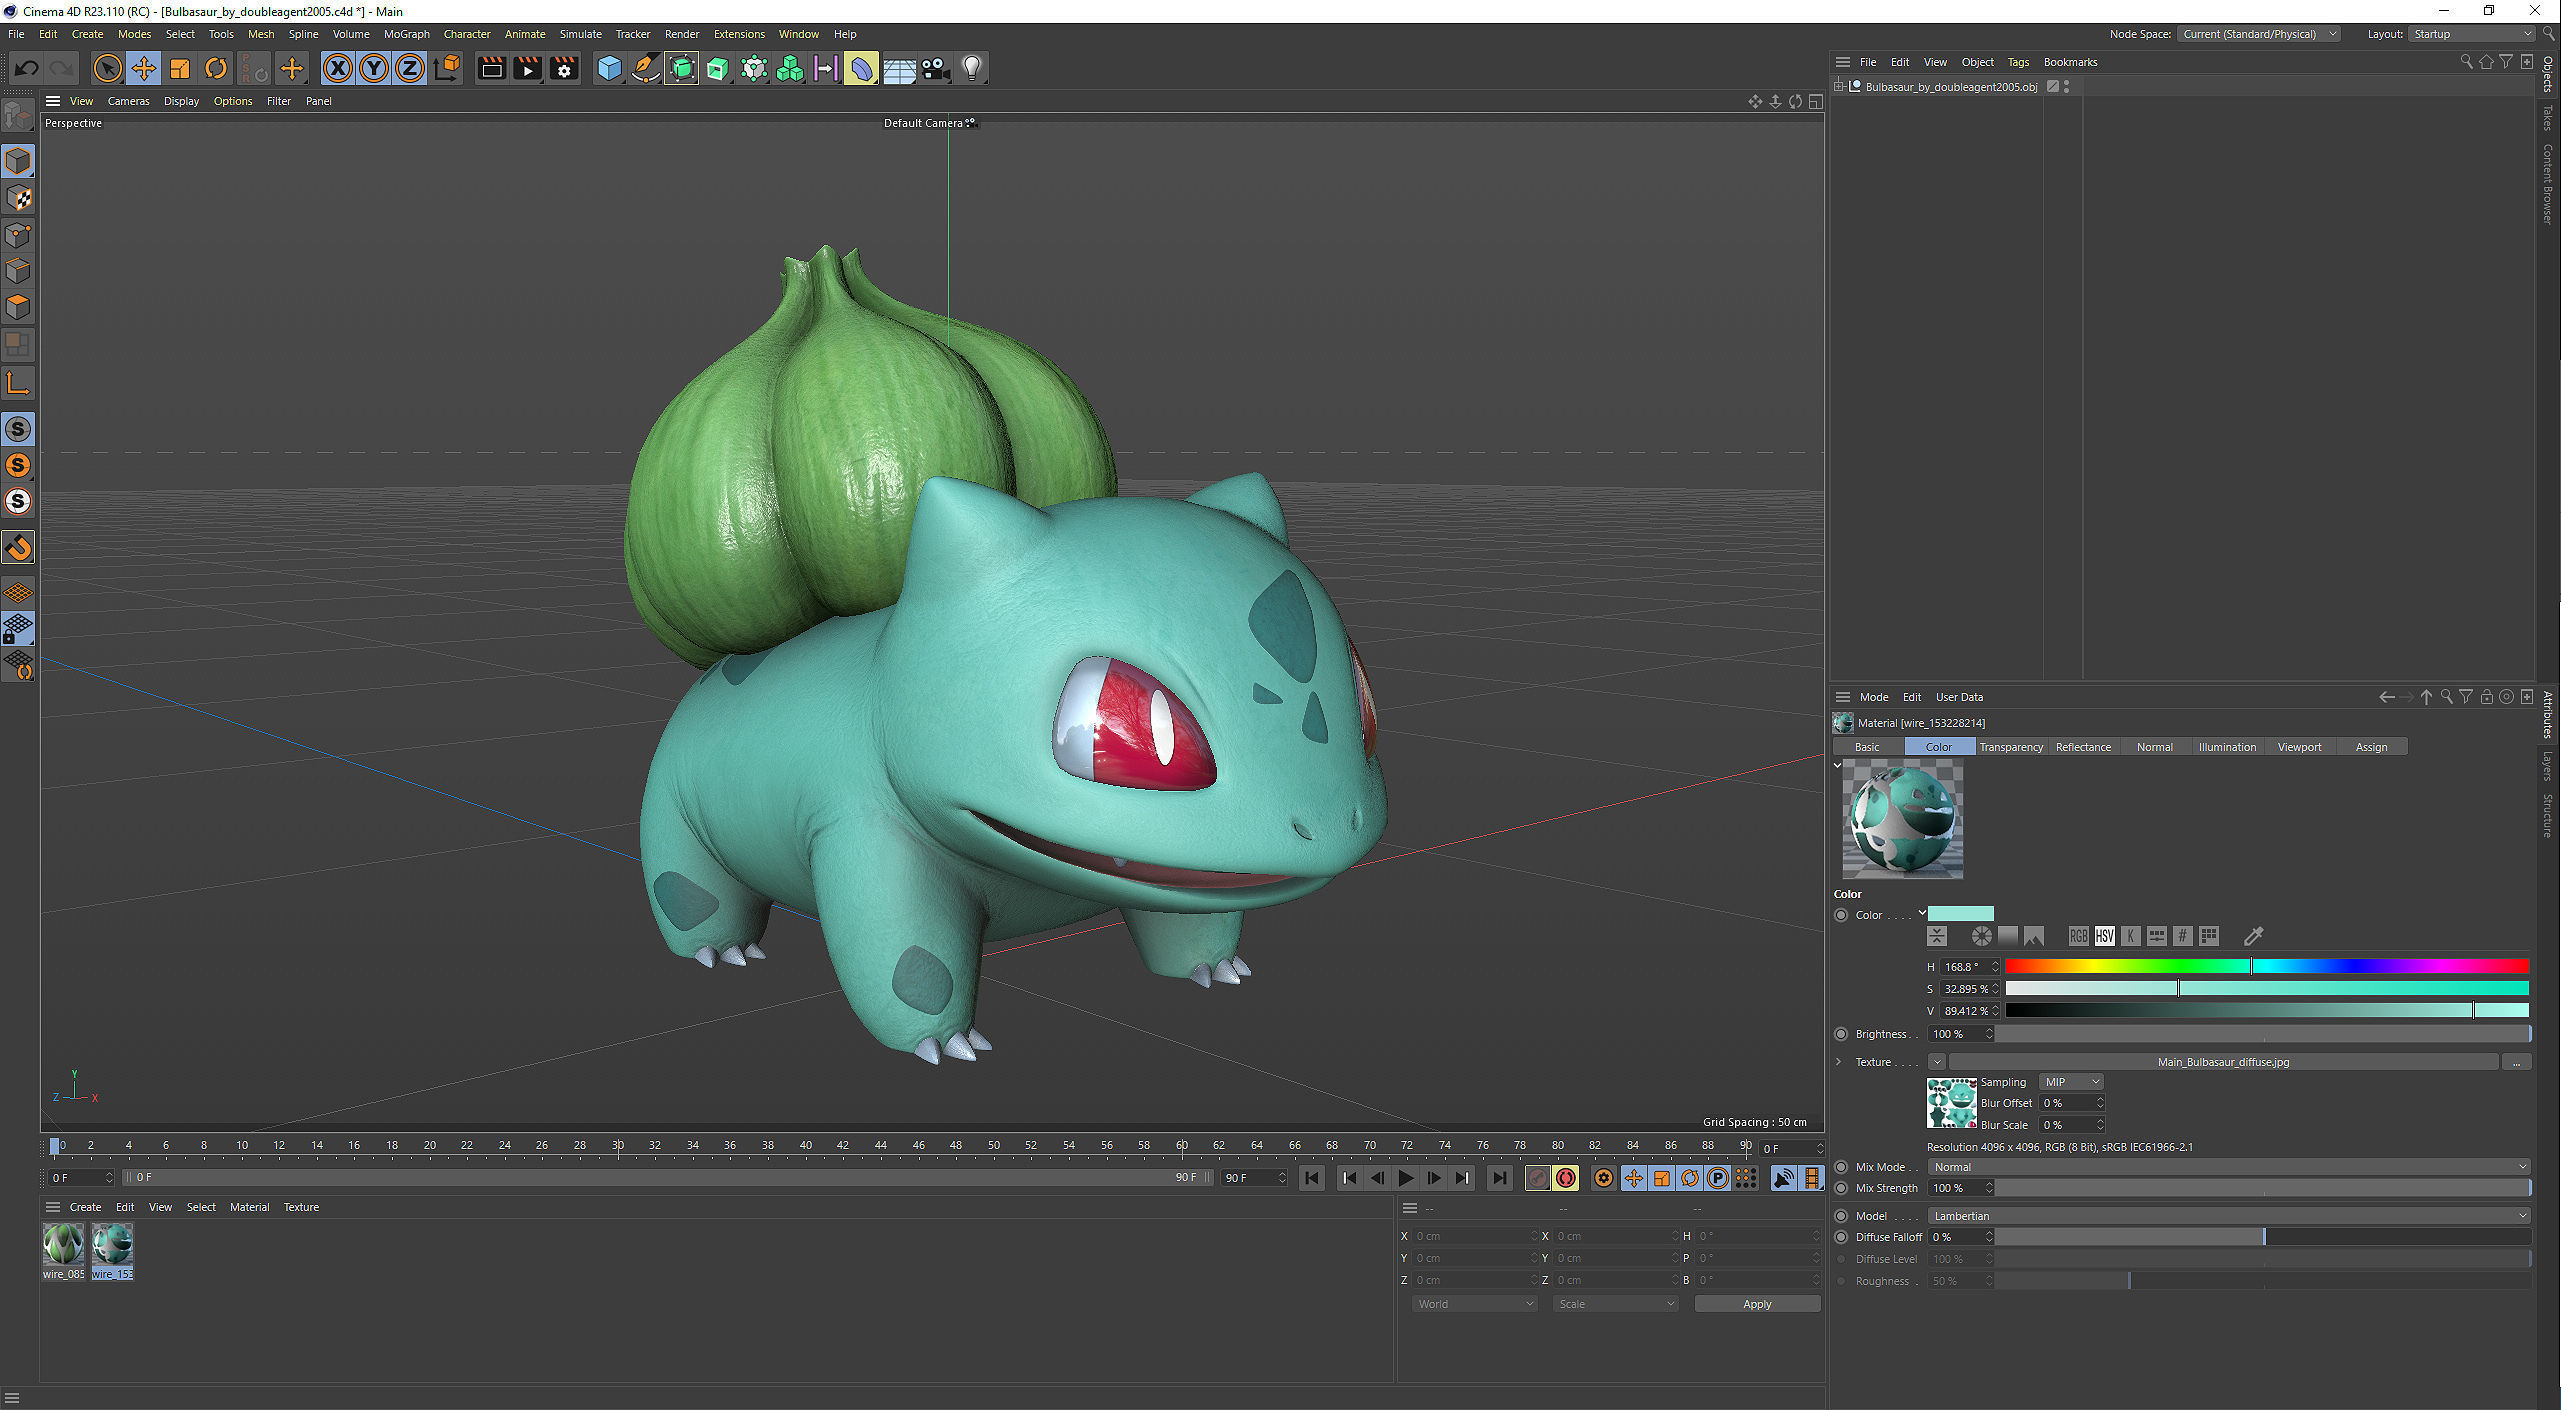Open World coordinate system dropdown
Viewport: 2561px width, 1410px height.
click(1474, 1304)
